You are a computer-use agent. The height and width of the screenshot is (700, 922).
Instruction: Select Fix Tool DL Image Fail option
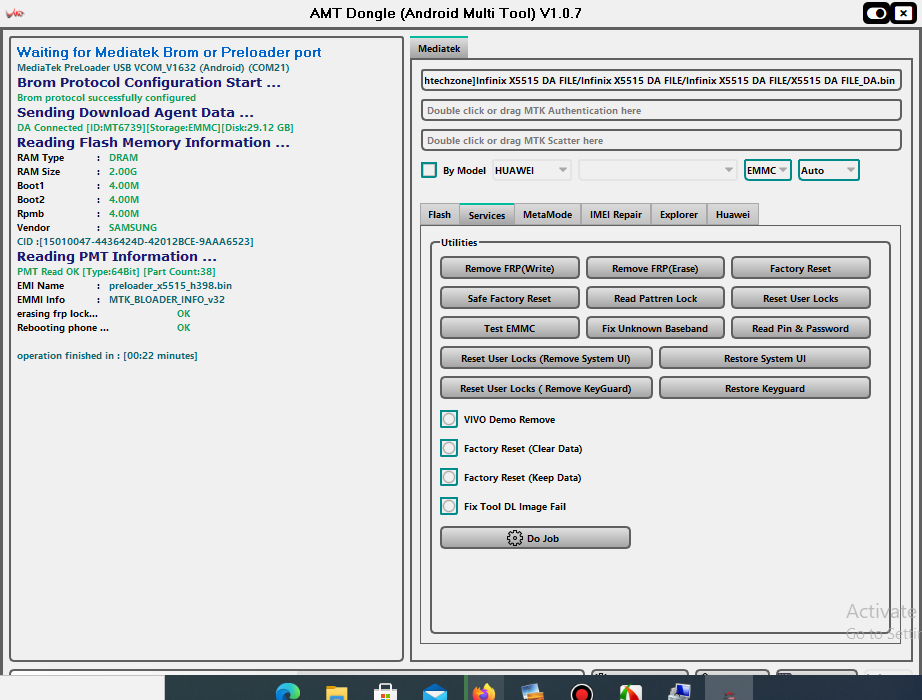point(449,506)
